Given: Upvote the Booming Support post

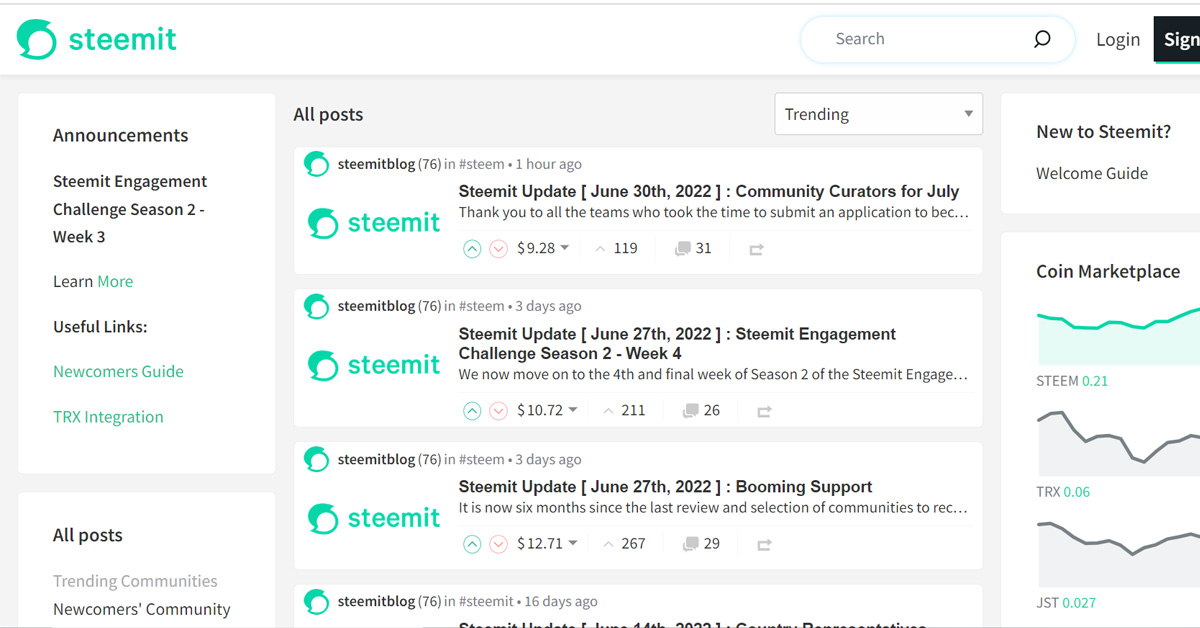Looking at the screenshot, I should click(472, 544).
